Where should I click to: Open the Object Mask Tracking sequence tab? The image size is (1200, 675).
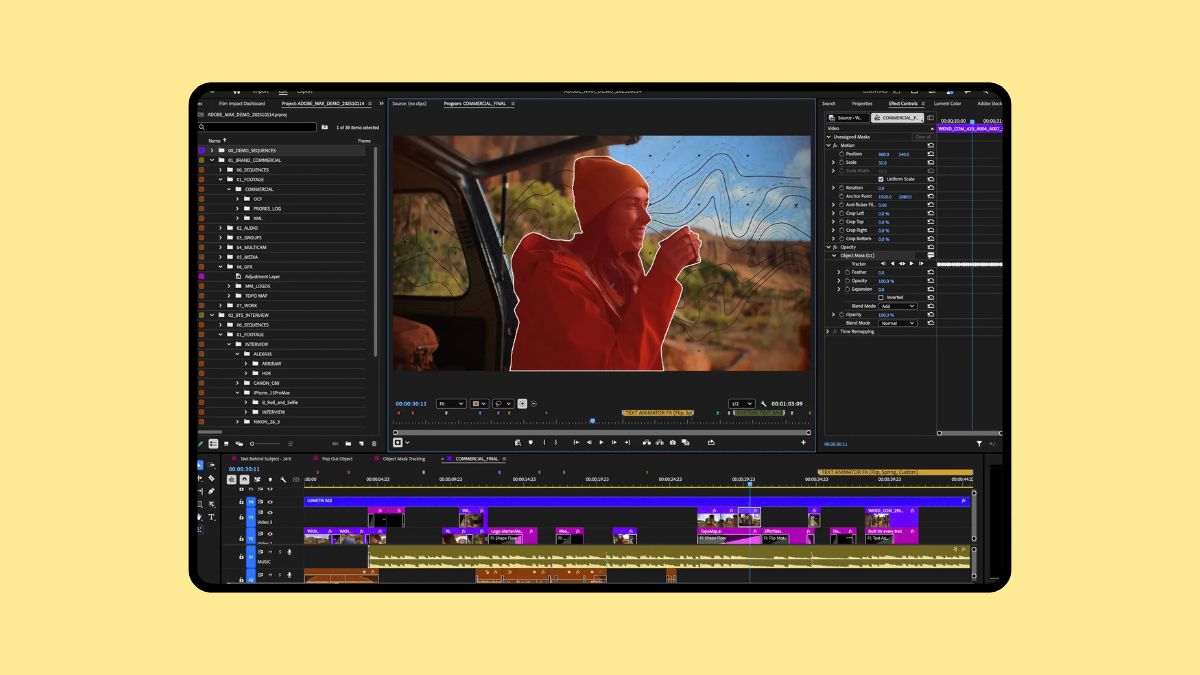(x=403, y=459)
